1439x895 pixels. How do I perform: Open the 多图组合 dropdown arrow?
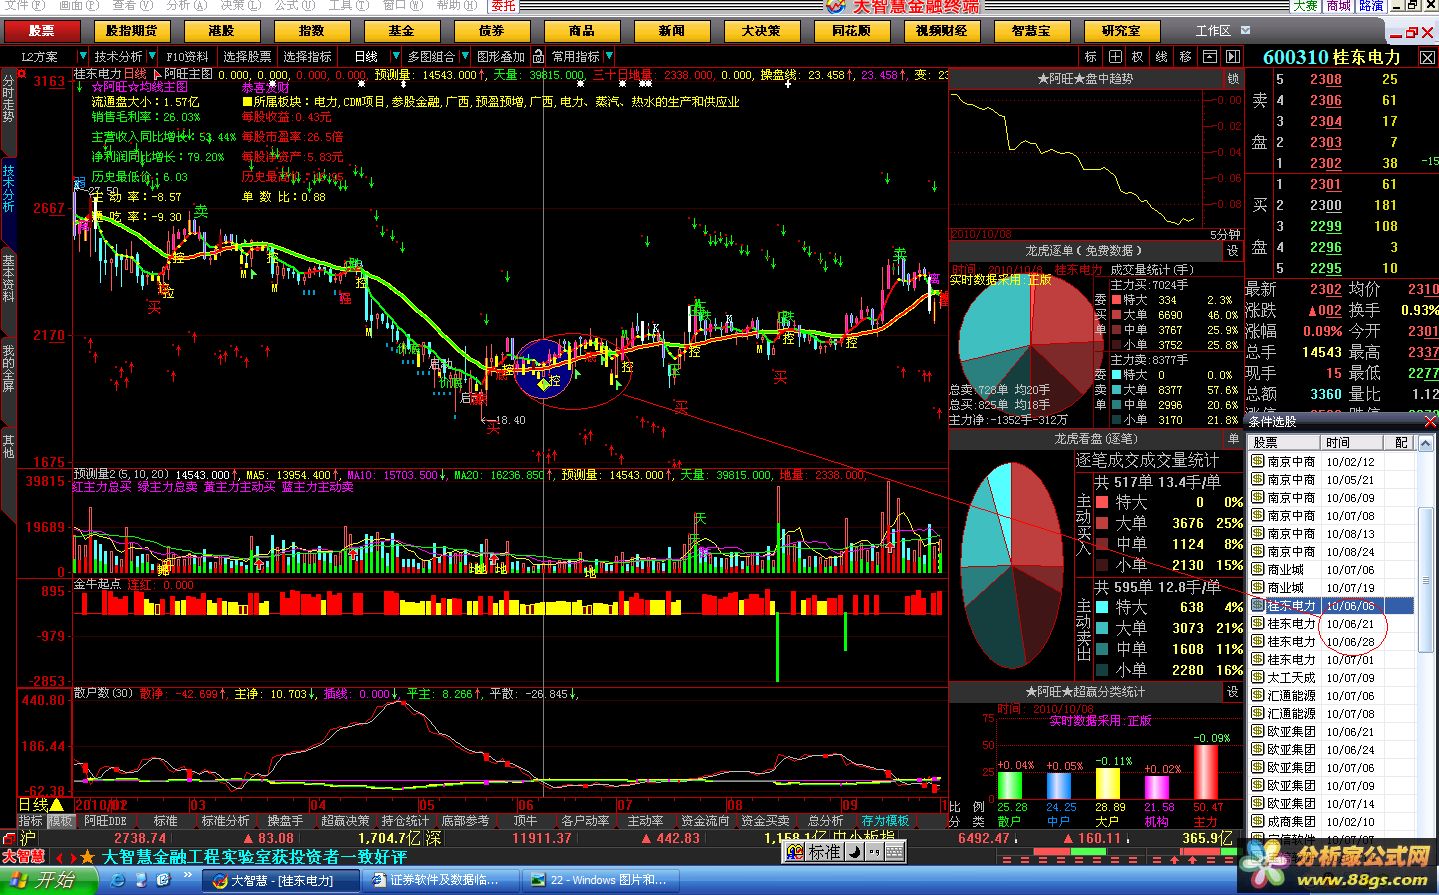pyautogui.click(x=463, y=57)
